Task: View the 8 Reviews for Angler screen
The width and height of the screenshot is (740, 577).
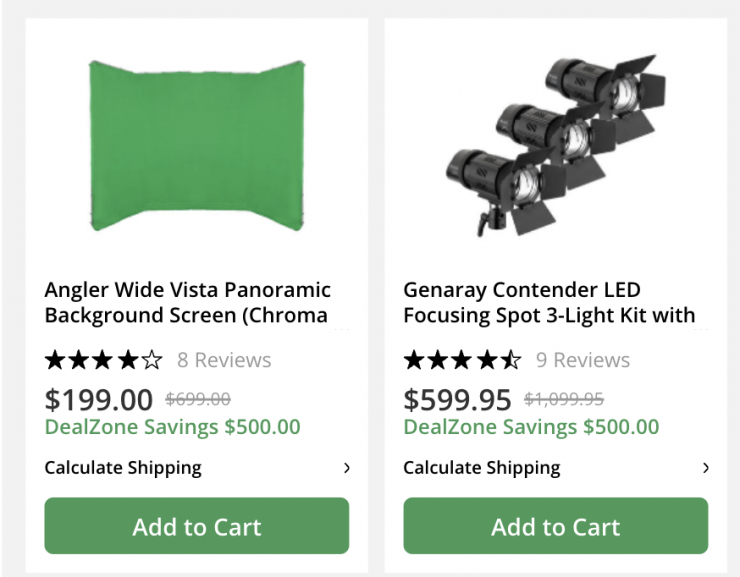Action: (224, 360)
